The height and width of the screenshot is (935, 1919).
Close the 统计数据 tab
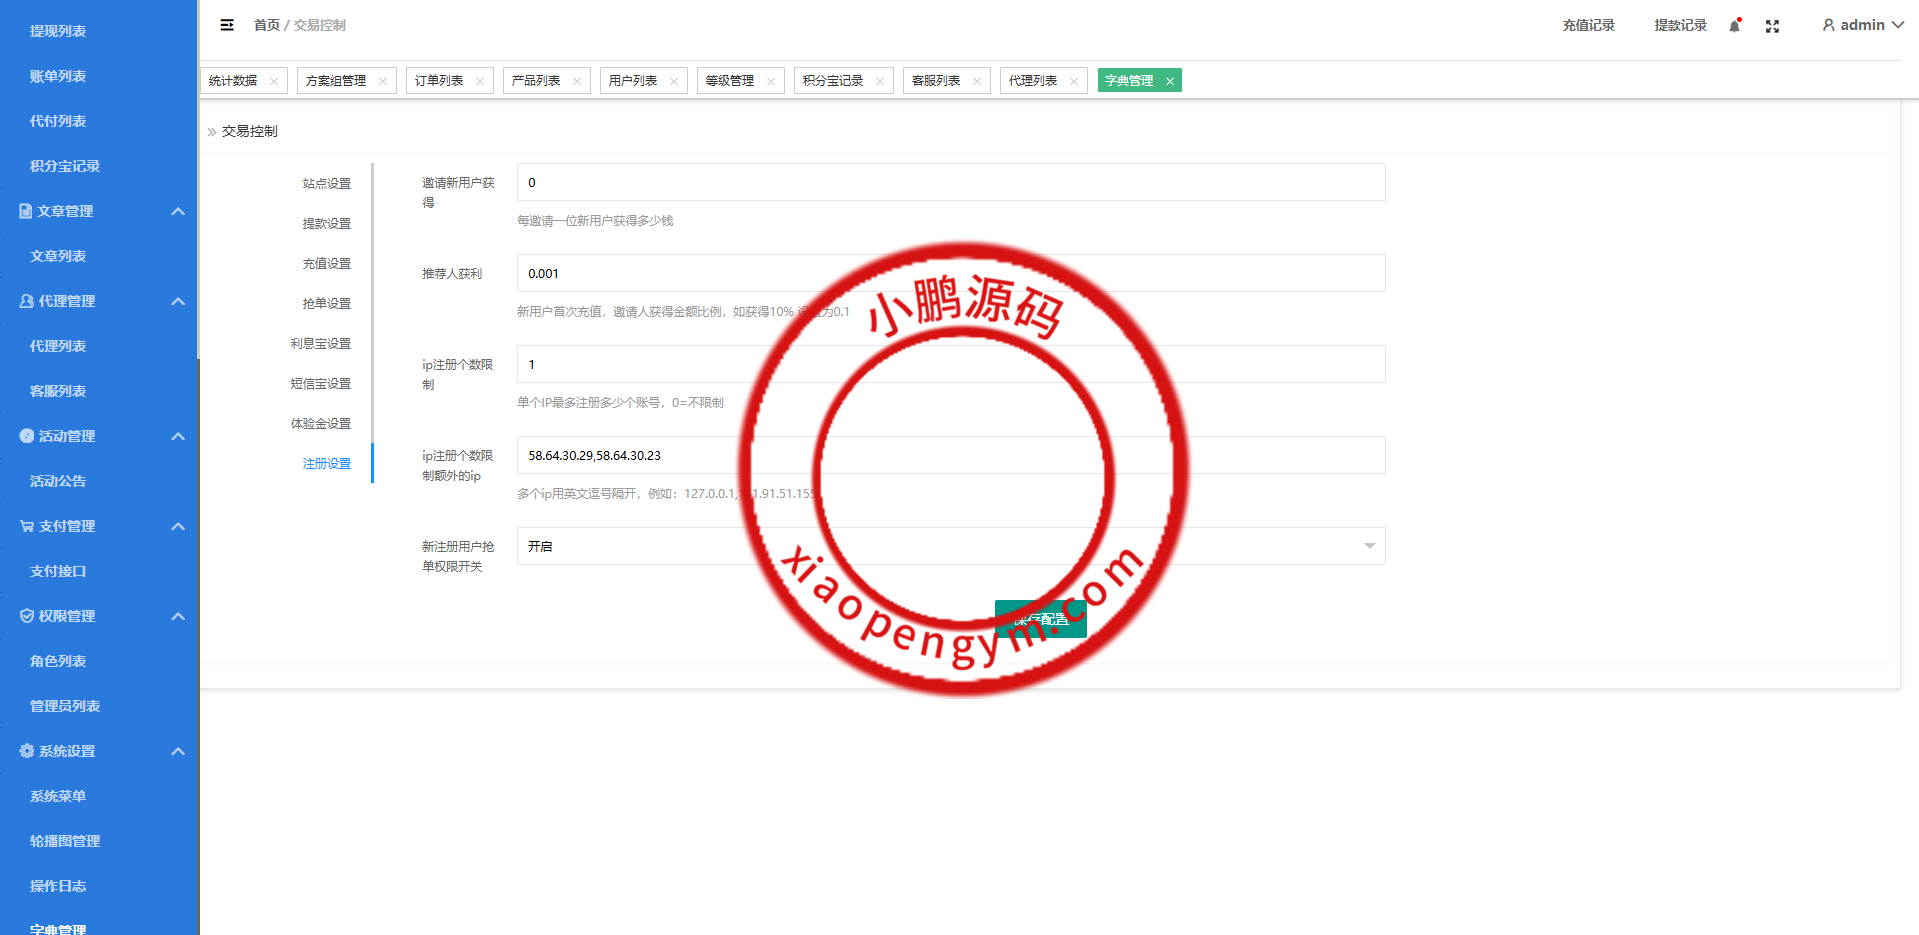(x=273, y=80)
